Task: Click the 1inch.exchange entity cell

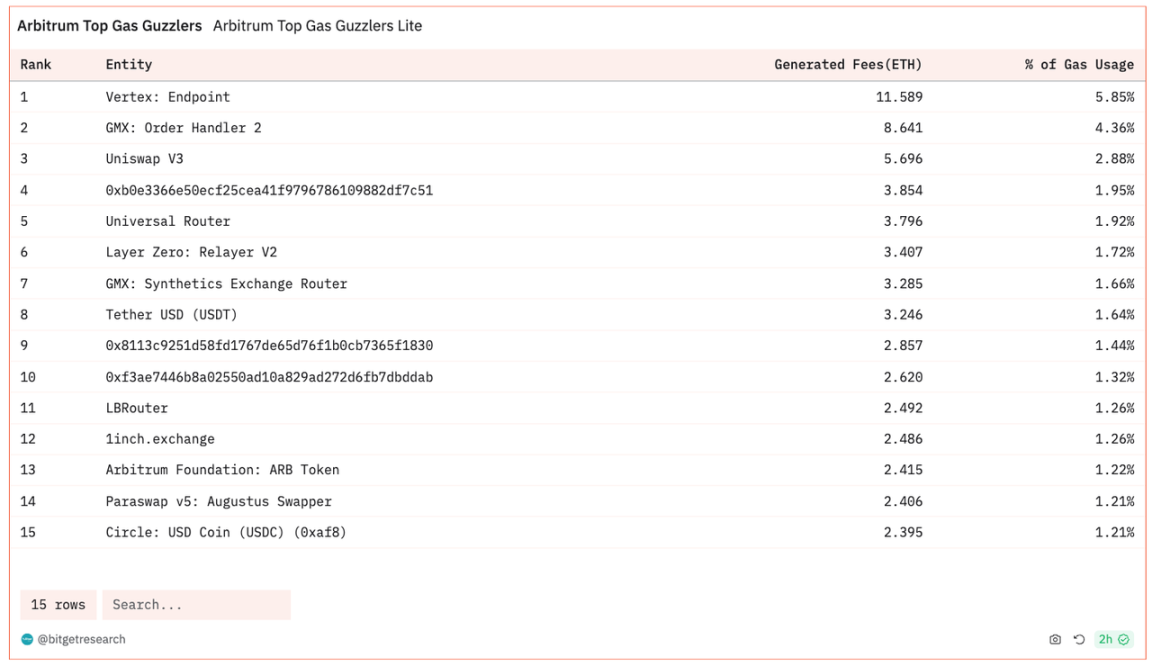Action: [x=160, y=439]
